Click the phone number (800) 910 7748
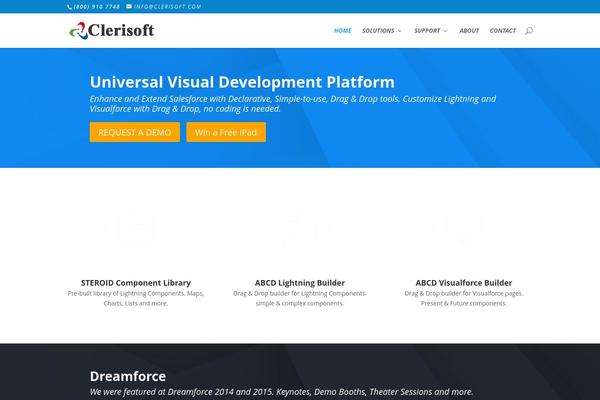Screen dimensions: 600x400 (x=96, y=7)
